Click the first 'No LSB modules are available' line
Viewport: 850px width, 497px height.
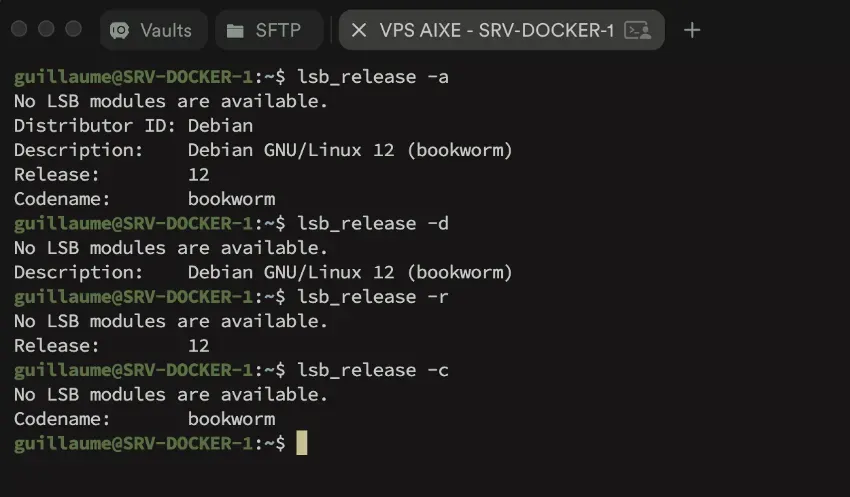pos(171,101)
